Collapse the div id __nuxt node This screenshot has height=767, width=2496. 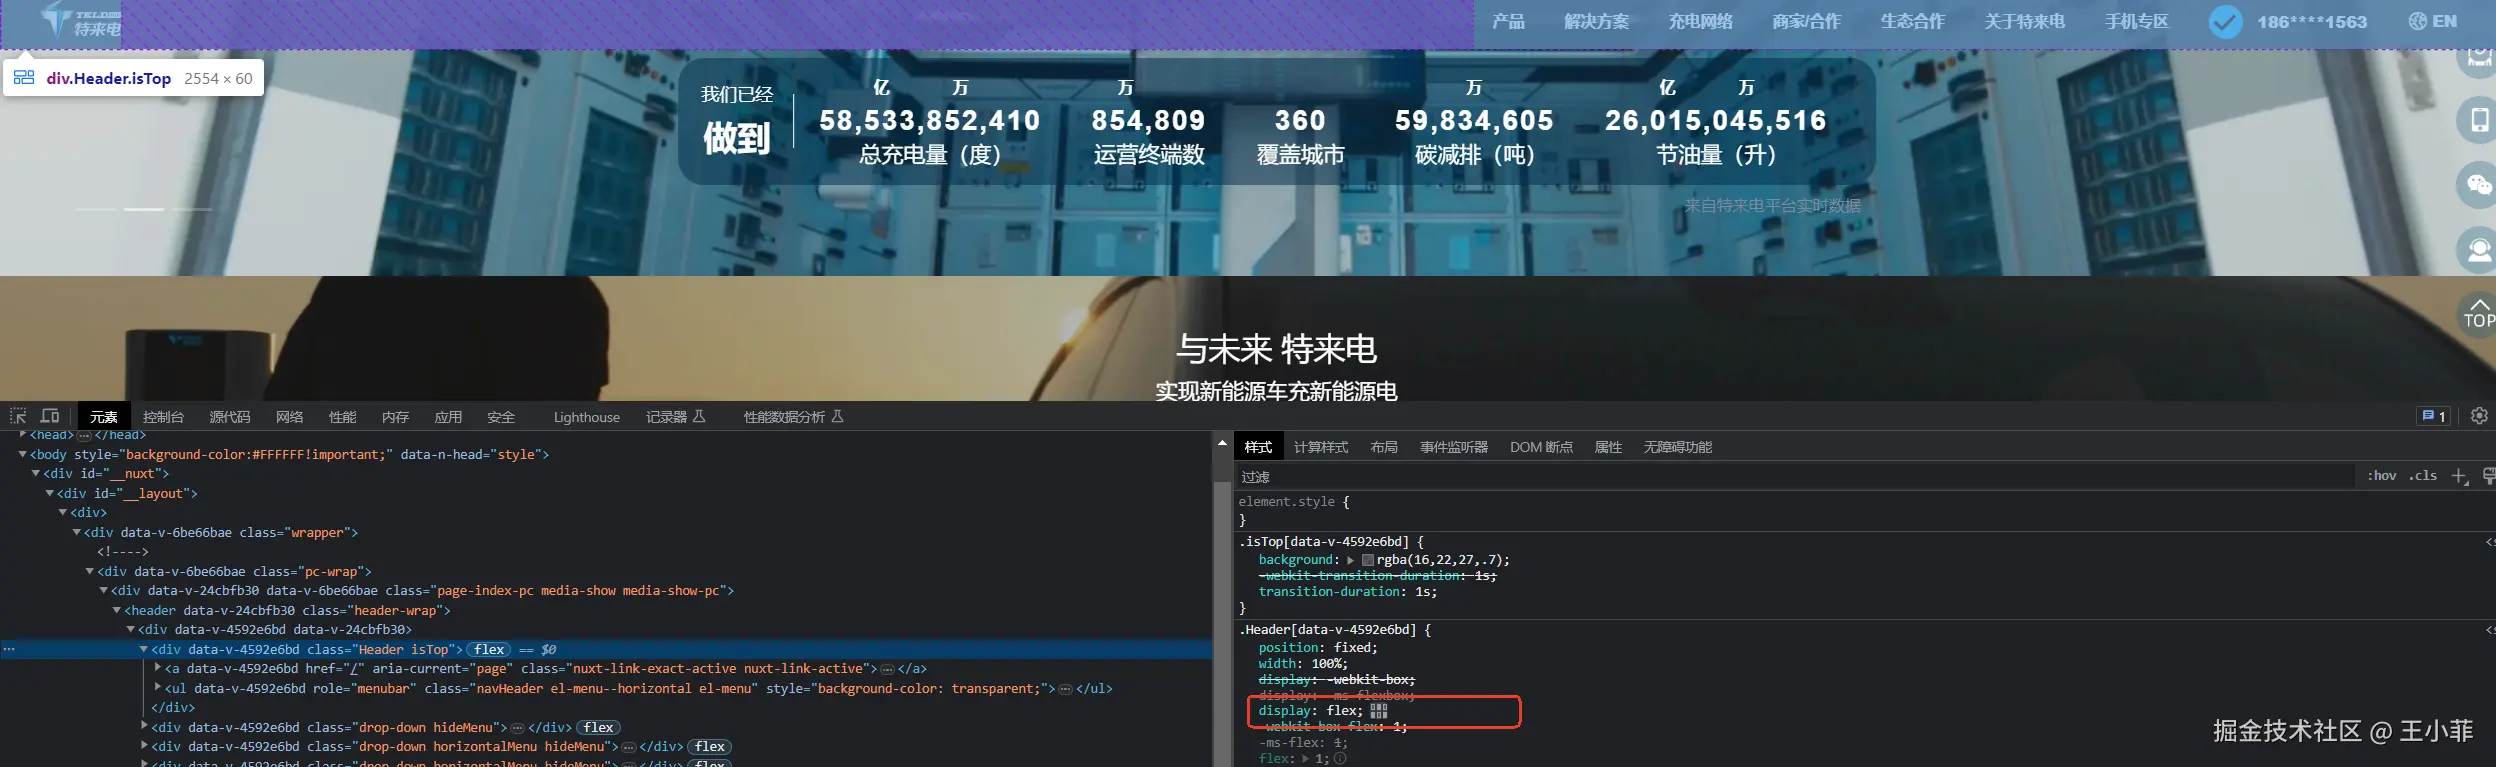(36, 474)
